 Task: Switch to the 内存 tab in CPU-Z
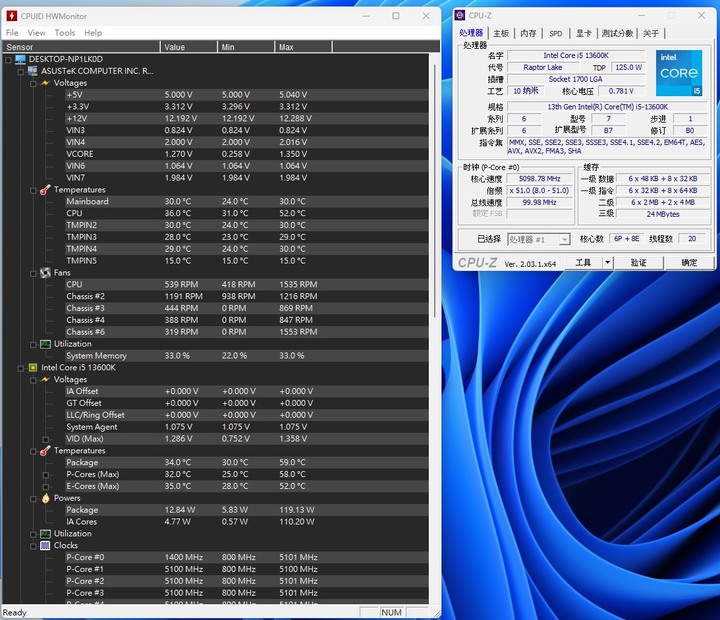point(528,33)
